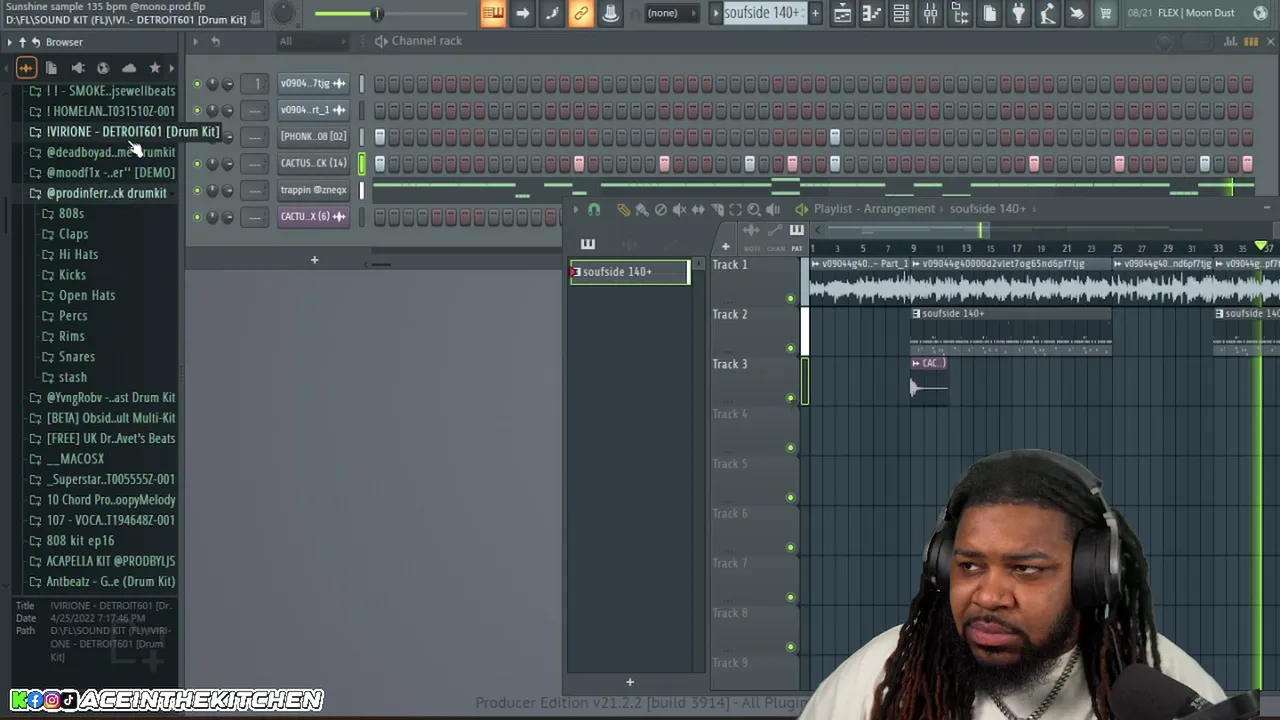The height and width of the screenshot is (720, 1280).
Task: Select the mute tool in Playlist toolbar
Action: 679,209
